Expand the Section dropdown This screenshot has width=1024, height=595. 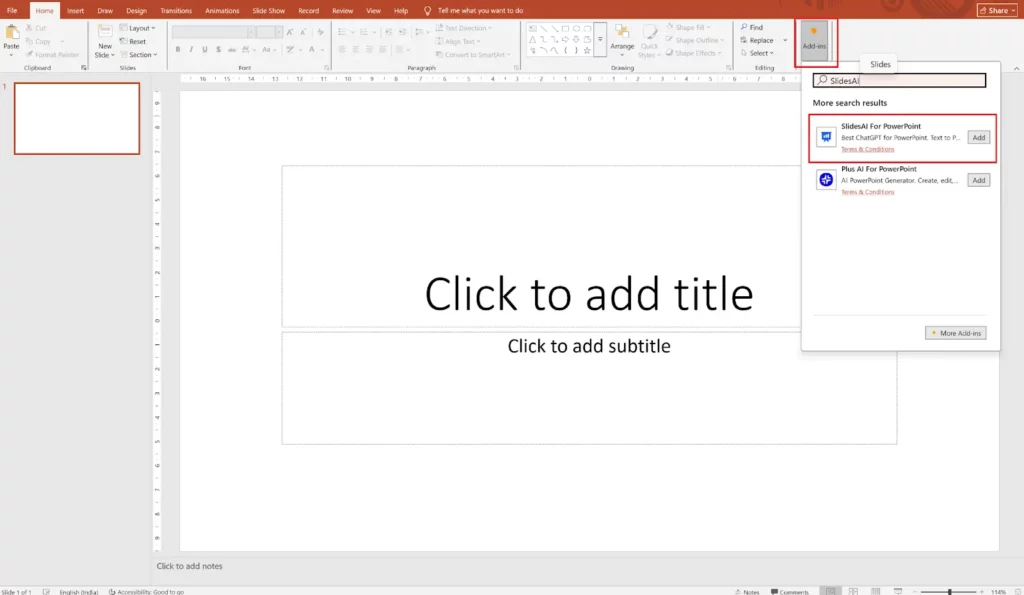140,54
